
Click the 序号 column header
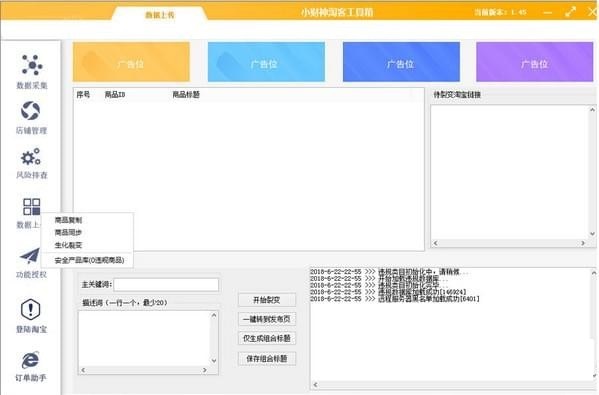[83, 94]
